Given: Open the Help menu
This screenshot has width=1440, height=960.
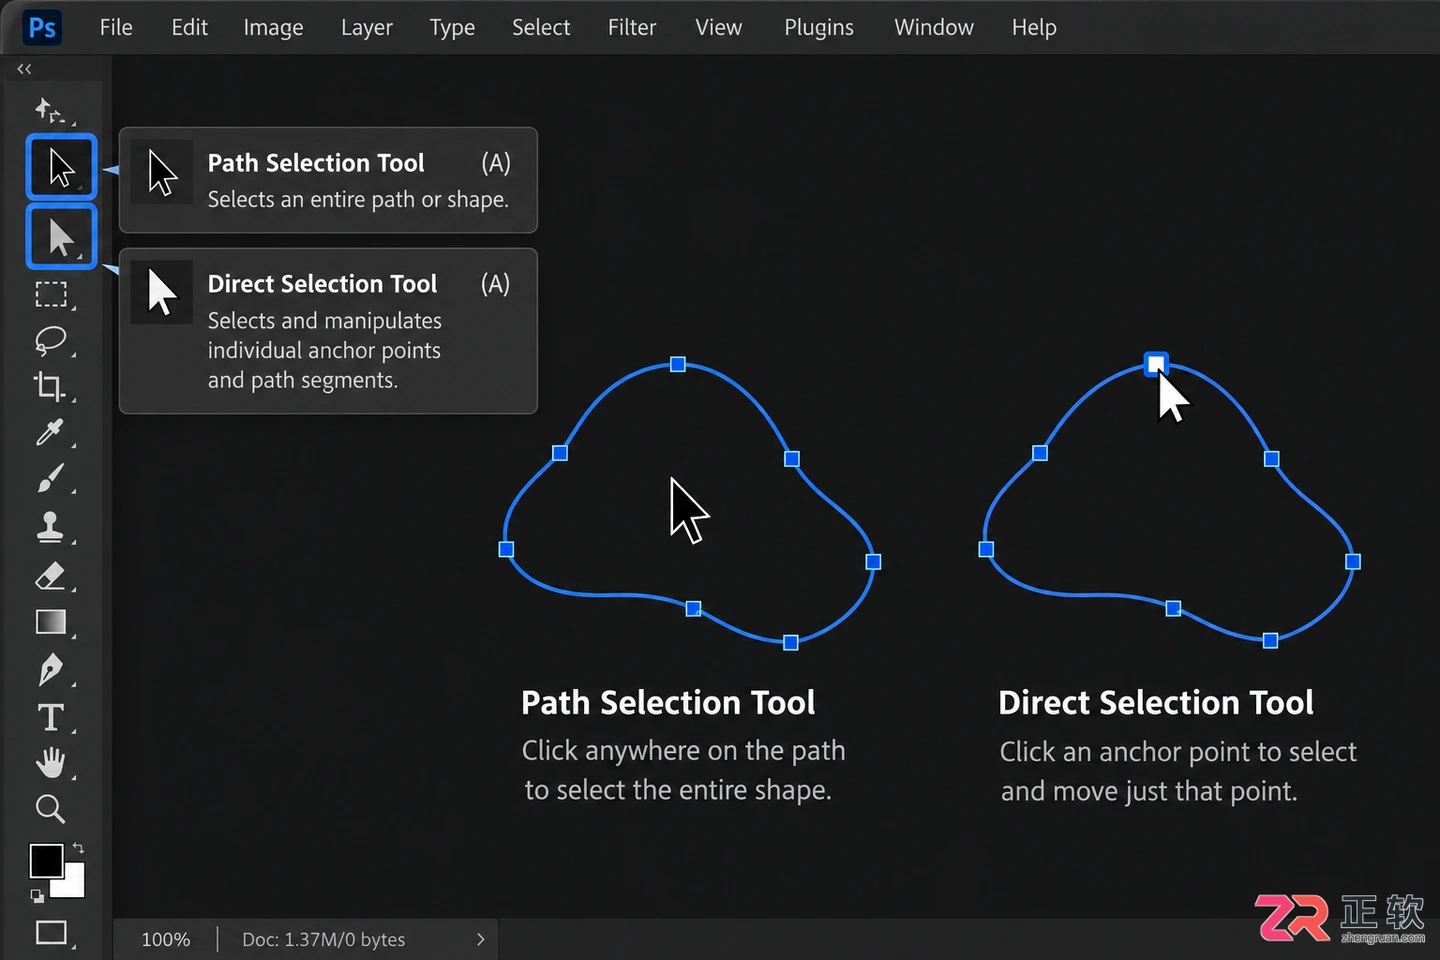Looking at the screenshot, I should click(1034, 27).
